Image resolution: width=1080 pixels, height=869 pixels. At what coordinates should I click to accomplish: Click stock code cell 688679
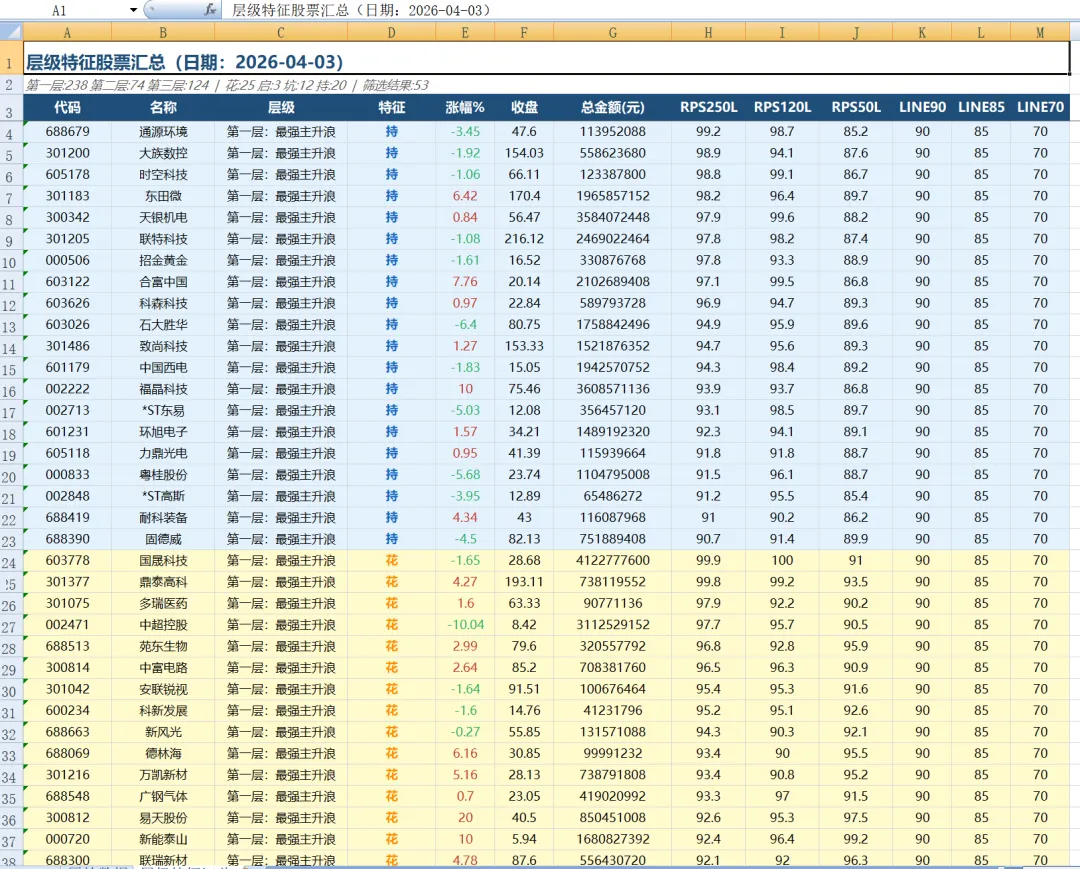coord(67,132)
